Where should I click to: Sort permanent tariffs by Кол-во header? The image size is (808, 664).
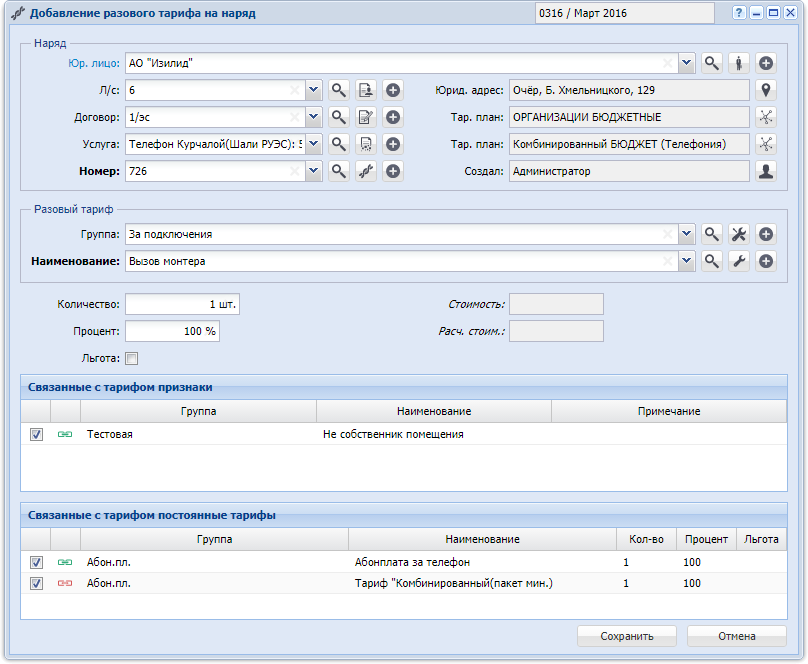pos(646,539)
